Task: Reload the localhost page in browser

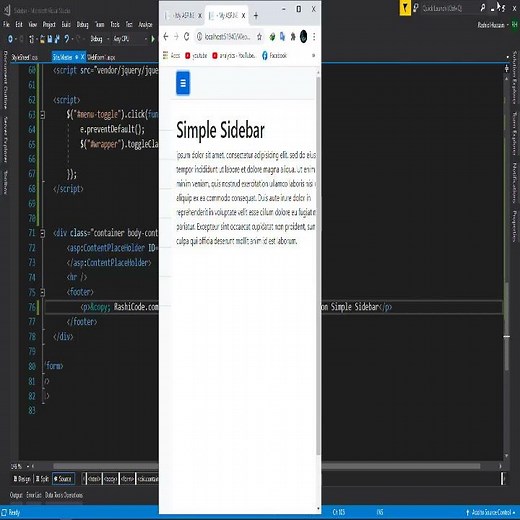Action: tap(187, 37)
